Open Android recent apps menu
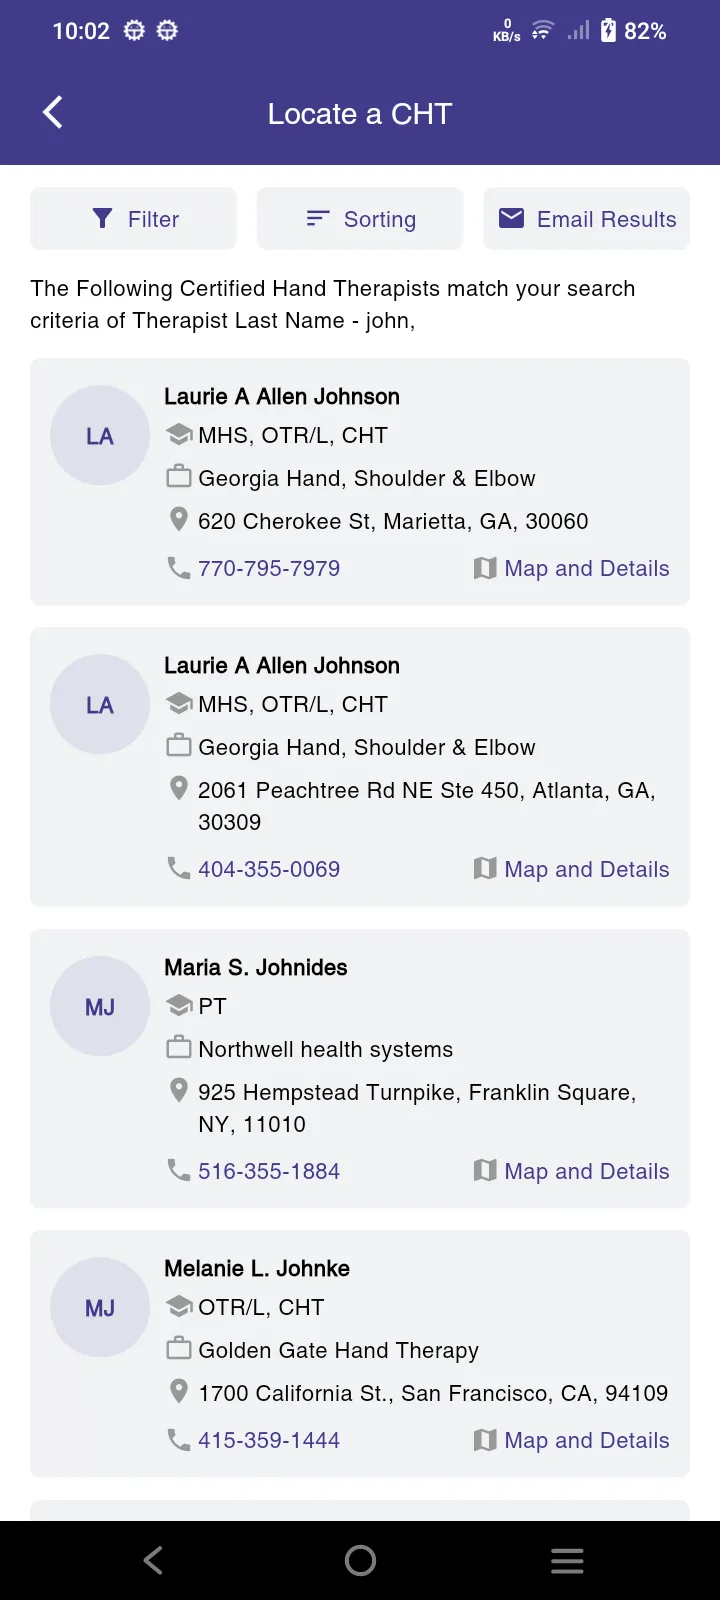Image resolution: width=720 pixels, height=1600 pixels. pyautogui.click(x=567, y=1560)
